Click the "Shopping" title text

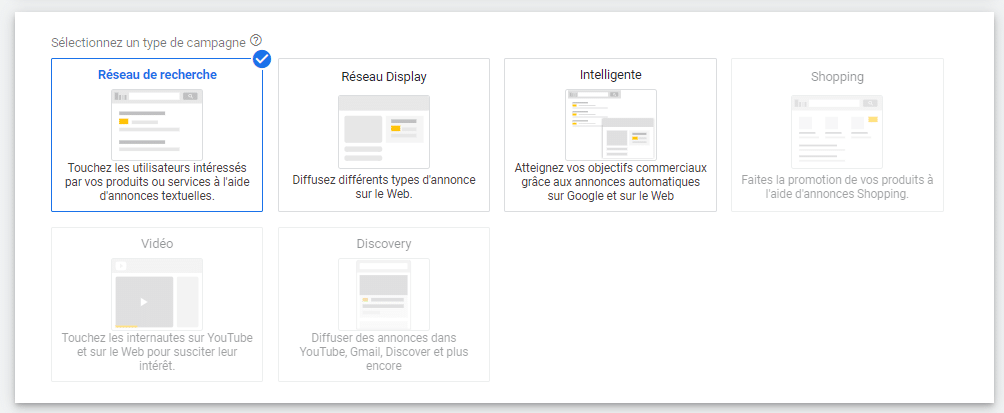[x=837, y=77]
